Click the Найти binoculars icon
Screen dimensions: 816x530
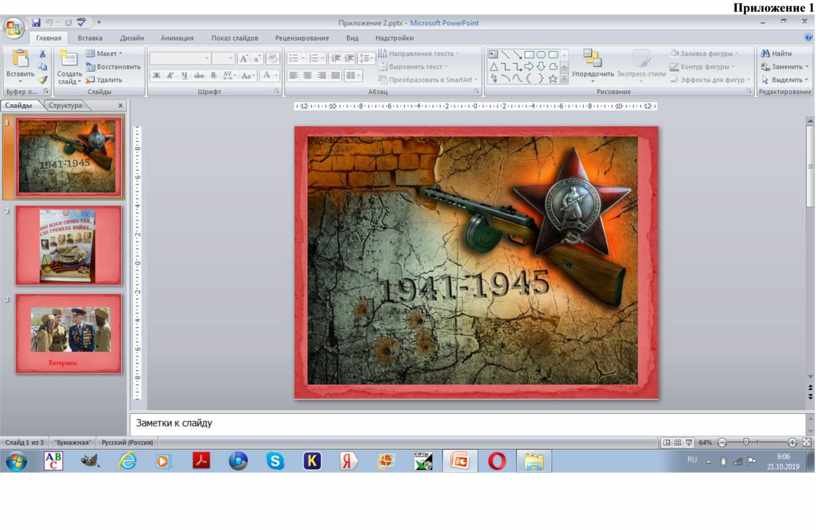(765, 54)
